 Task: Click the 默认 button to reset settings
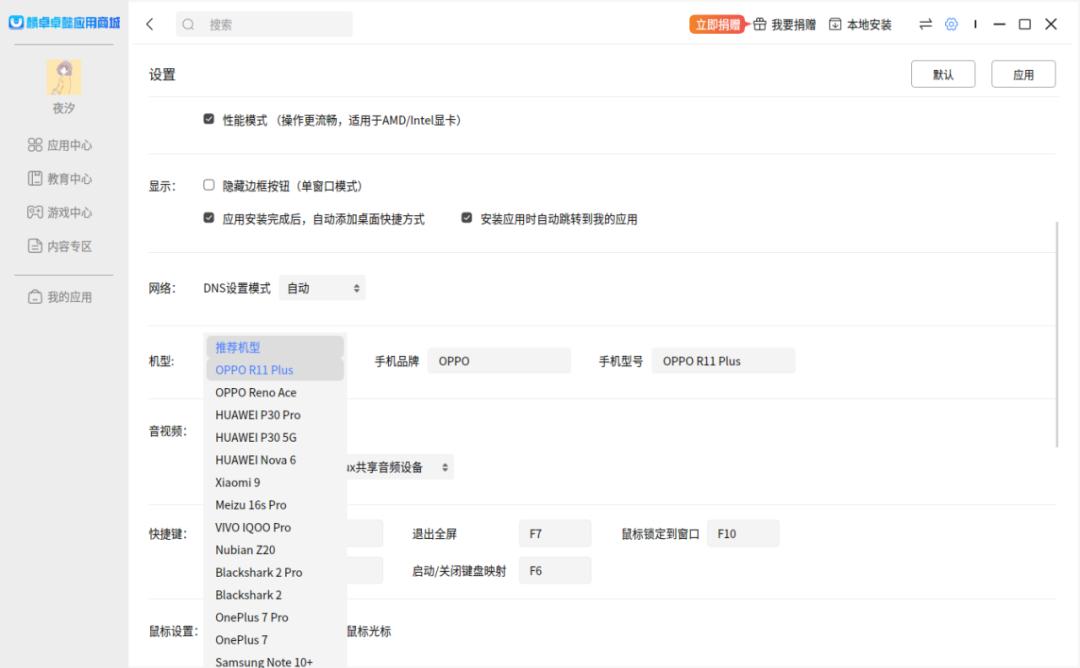tap(943, 73)
